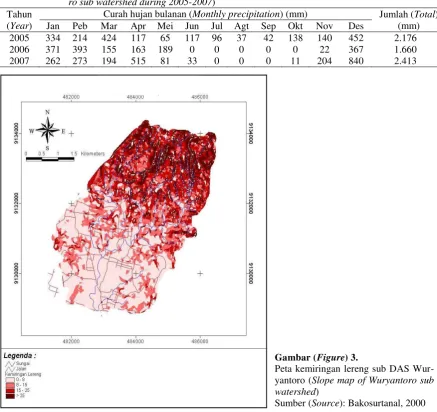
Task: Click the '484000' label above the map
Action: [135, 97]
